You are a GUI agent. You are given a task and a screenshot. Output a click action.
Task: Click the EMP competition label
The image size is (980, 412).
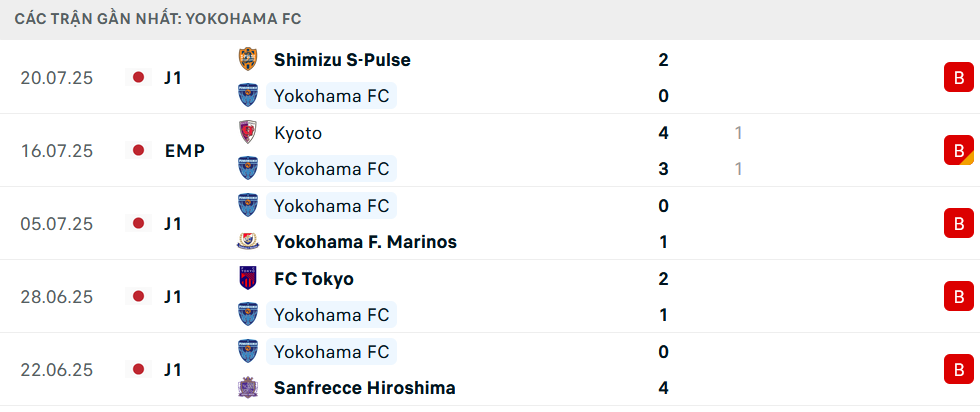185,151
